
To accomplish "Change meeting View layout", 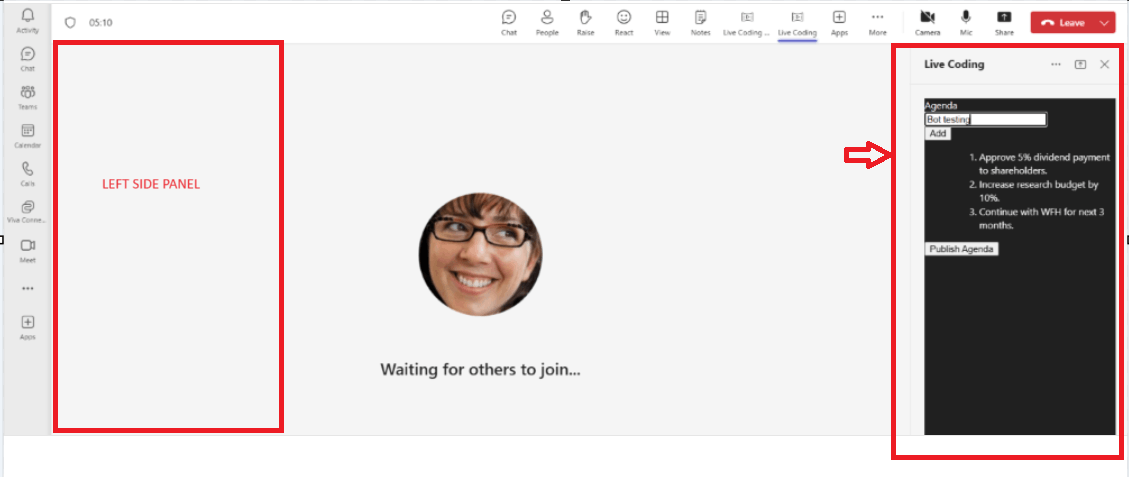I will click(662, 22).
